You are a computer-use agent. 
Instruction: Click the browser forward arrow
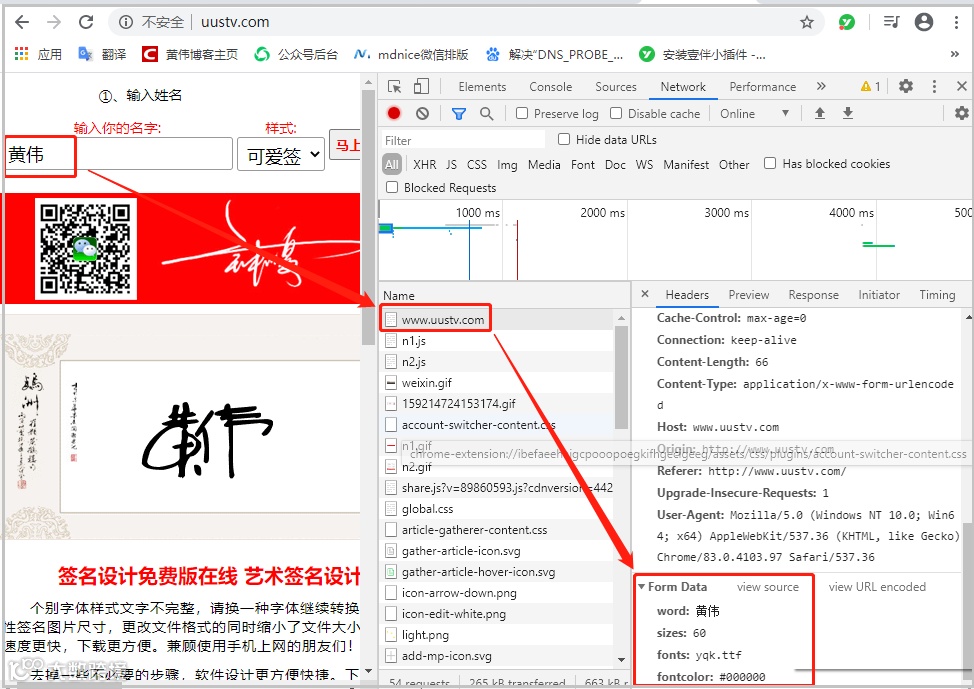click(x=54, y=22)
